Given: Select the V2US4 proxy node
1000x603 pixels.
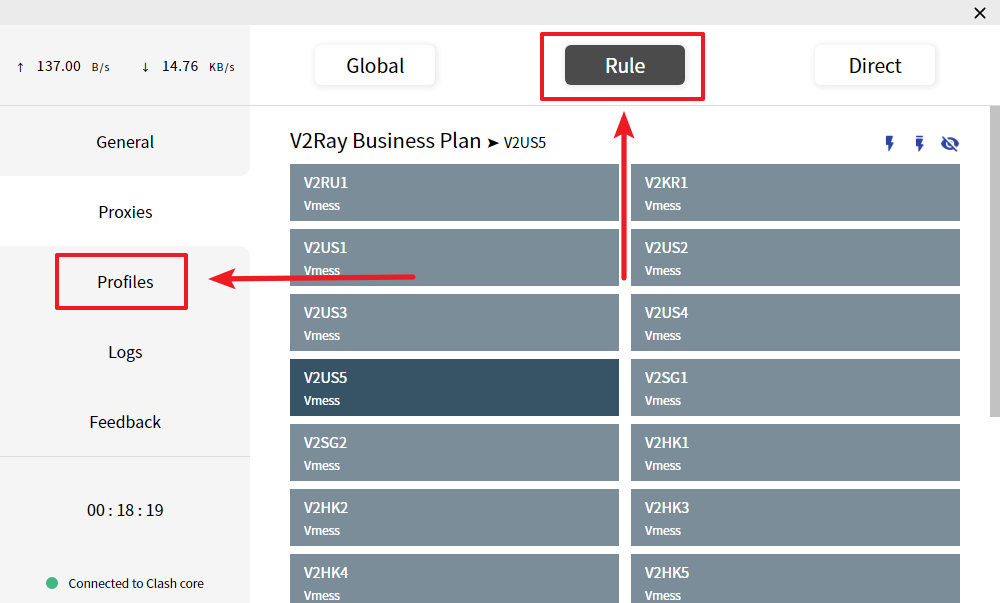Looking at the screenshot, I should point(795,323).
